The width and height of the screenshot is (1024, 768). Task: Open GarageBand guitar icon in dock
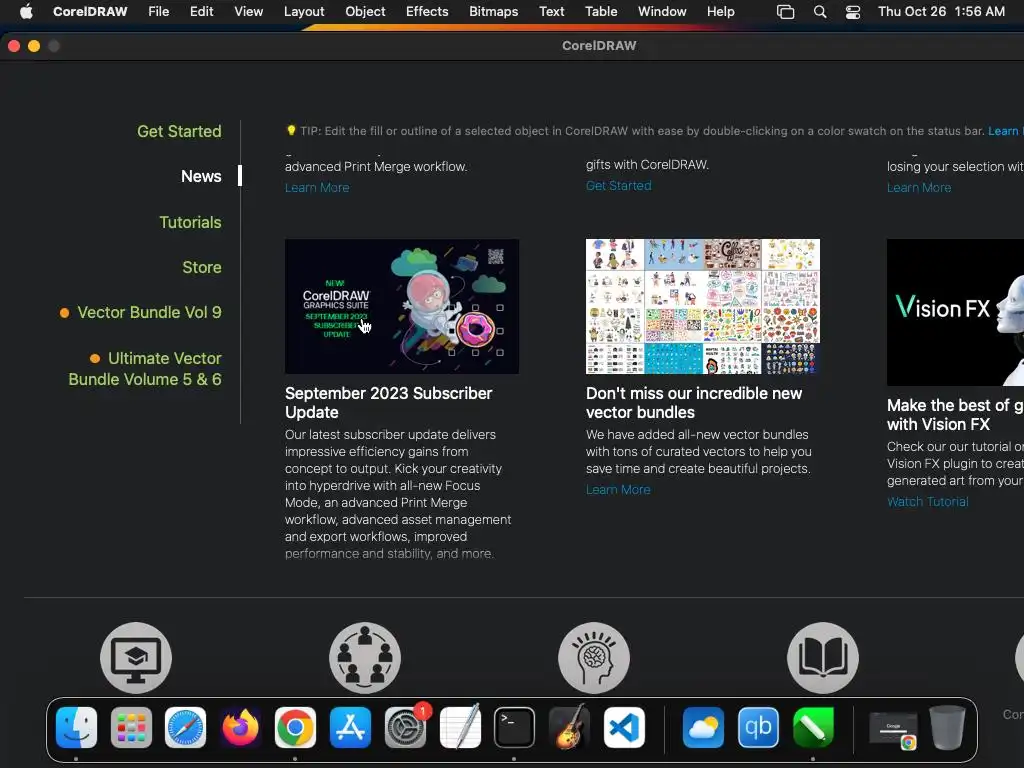[x=569, y=728]
